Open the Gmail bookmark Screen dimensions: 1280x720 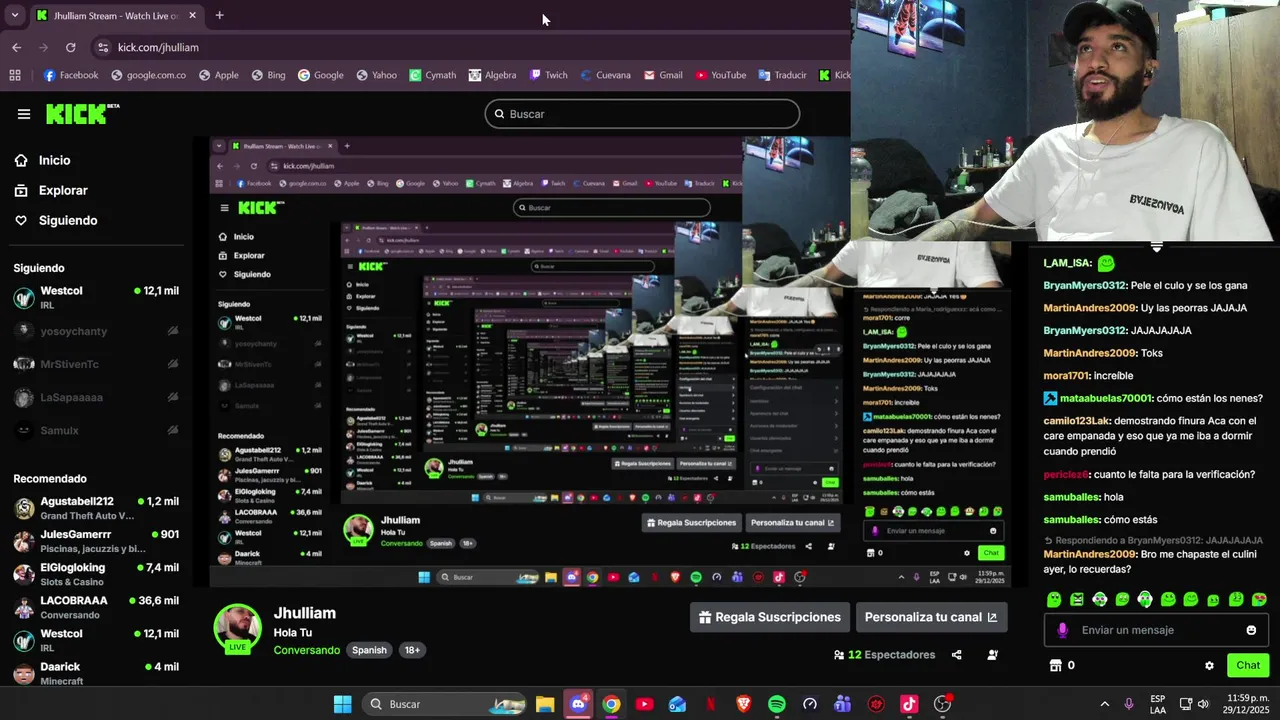(663, 75)
